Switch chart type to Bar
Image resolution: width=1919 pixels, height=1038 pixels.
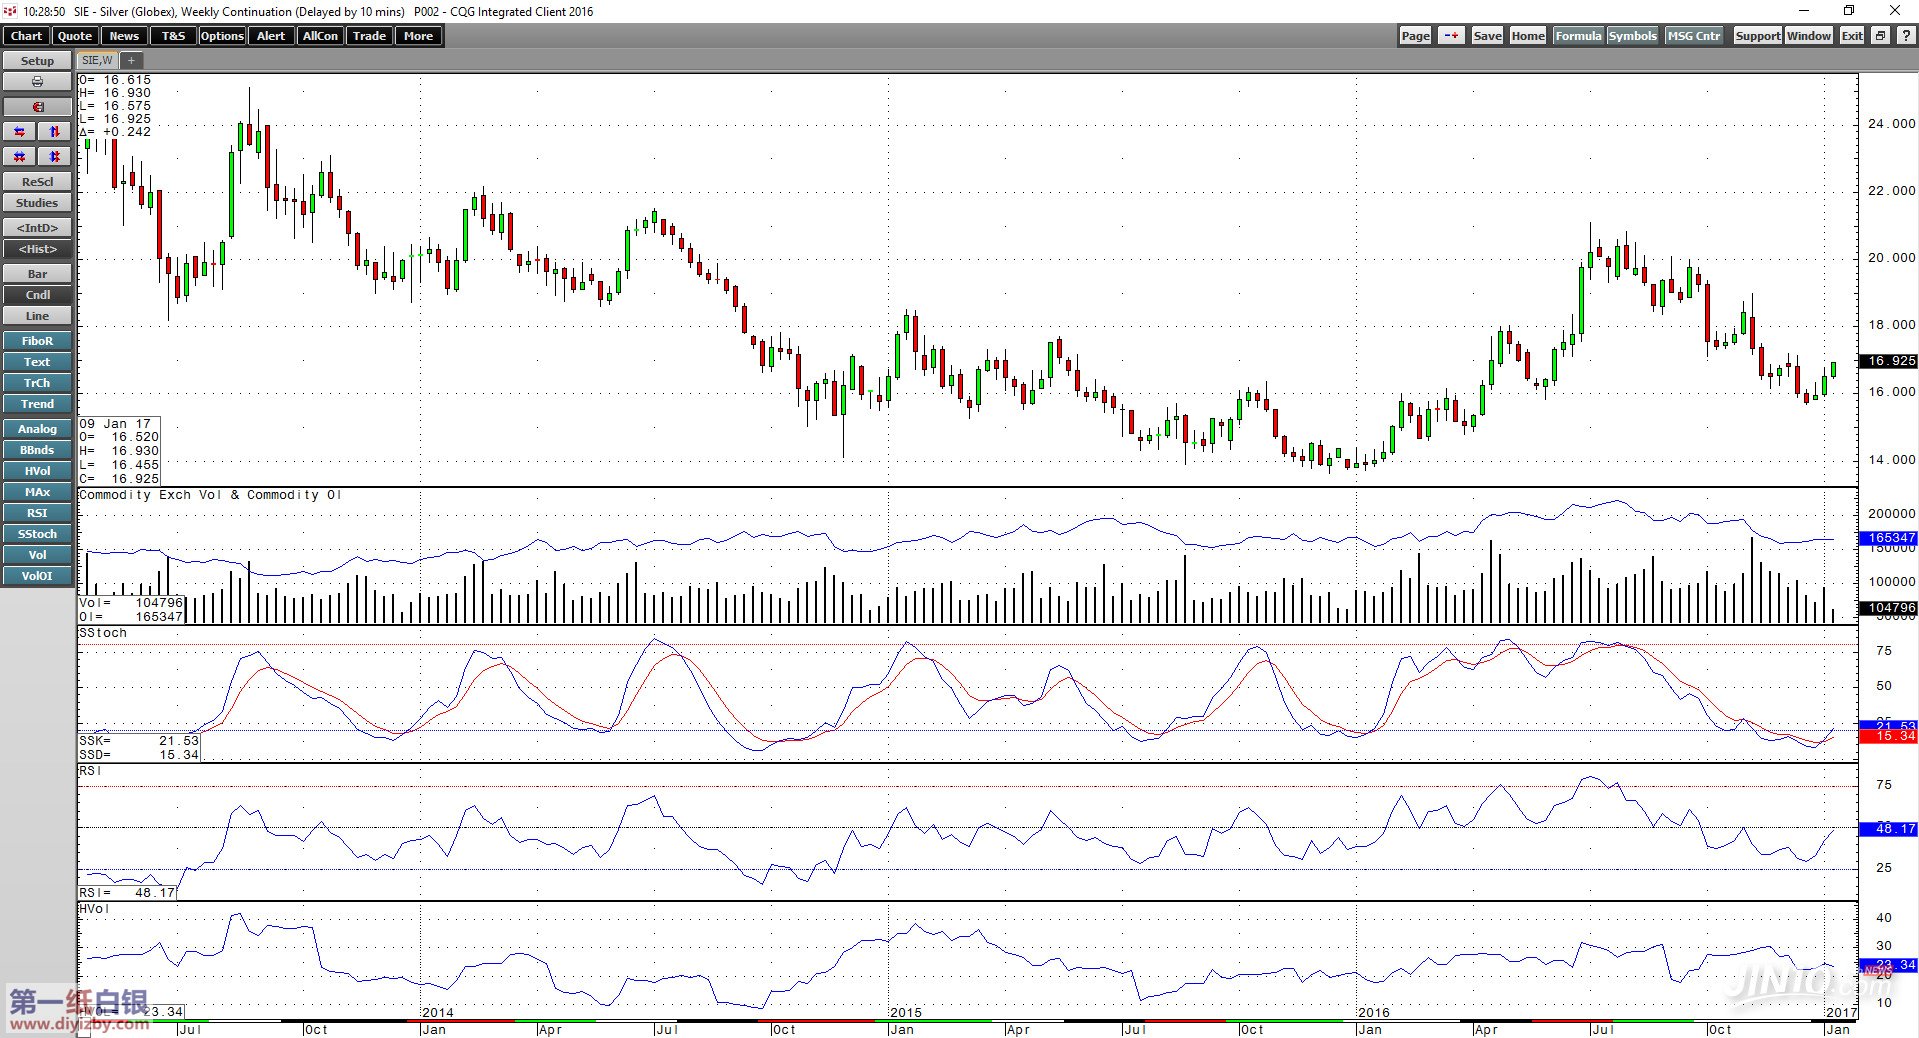point(37,274)
